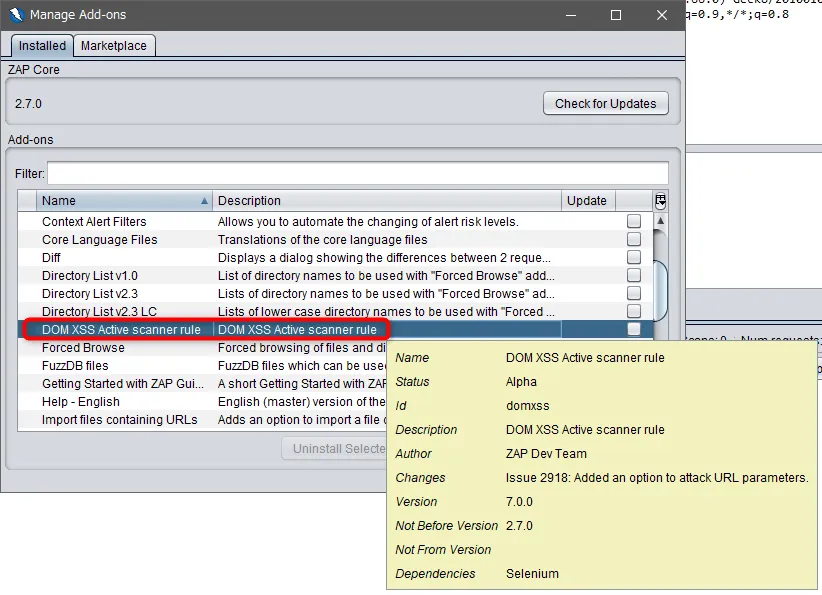Click the Uninstall Selected button
The image size is (822, 595).
(x=334, y=448)
